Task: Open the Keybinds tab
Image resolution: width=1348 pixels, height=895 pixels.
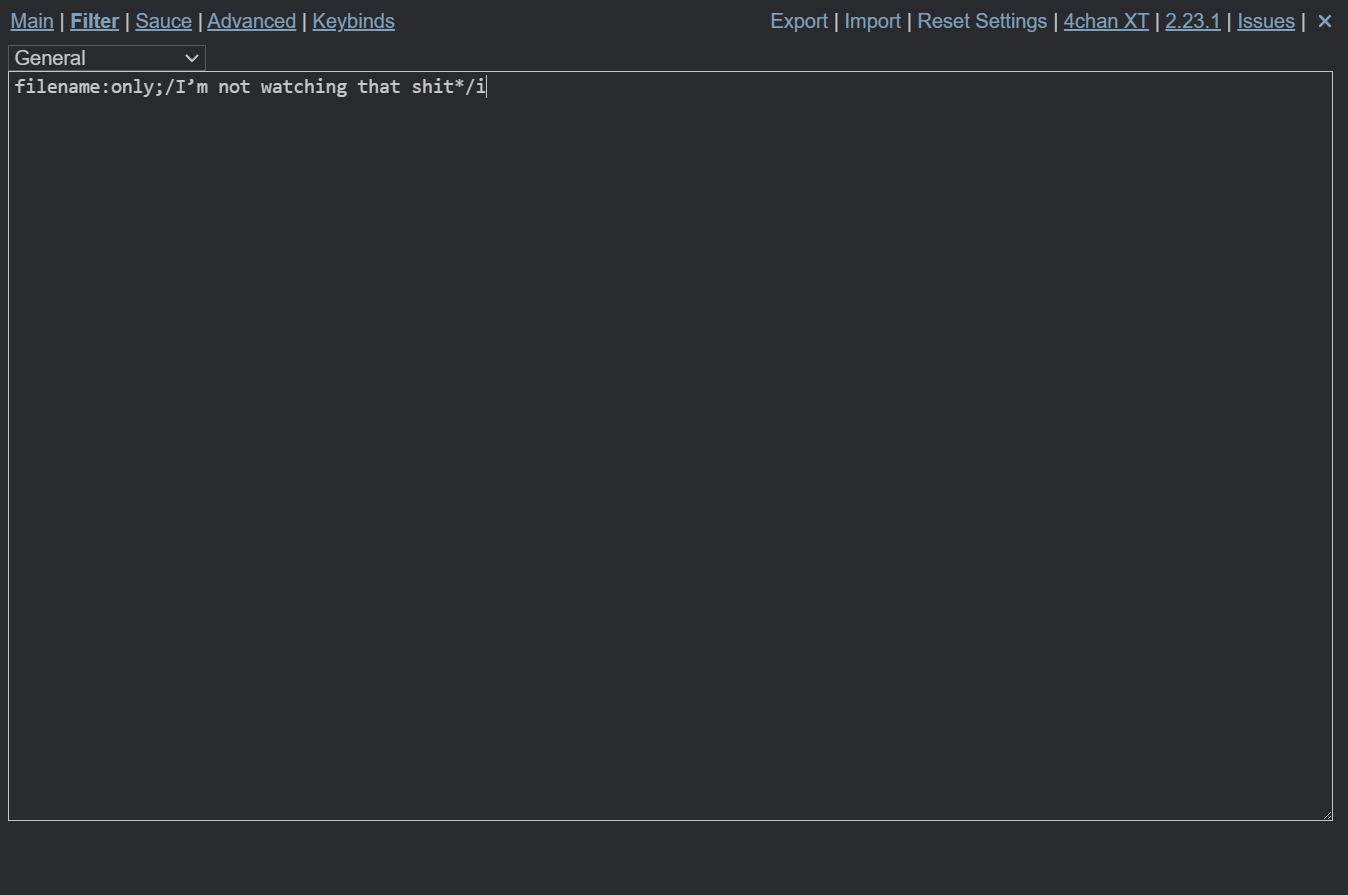Action: [353, 21]
